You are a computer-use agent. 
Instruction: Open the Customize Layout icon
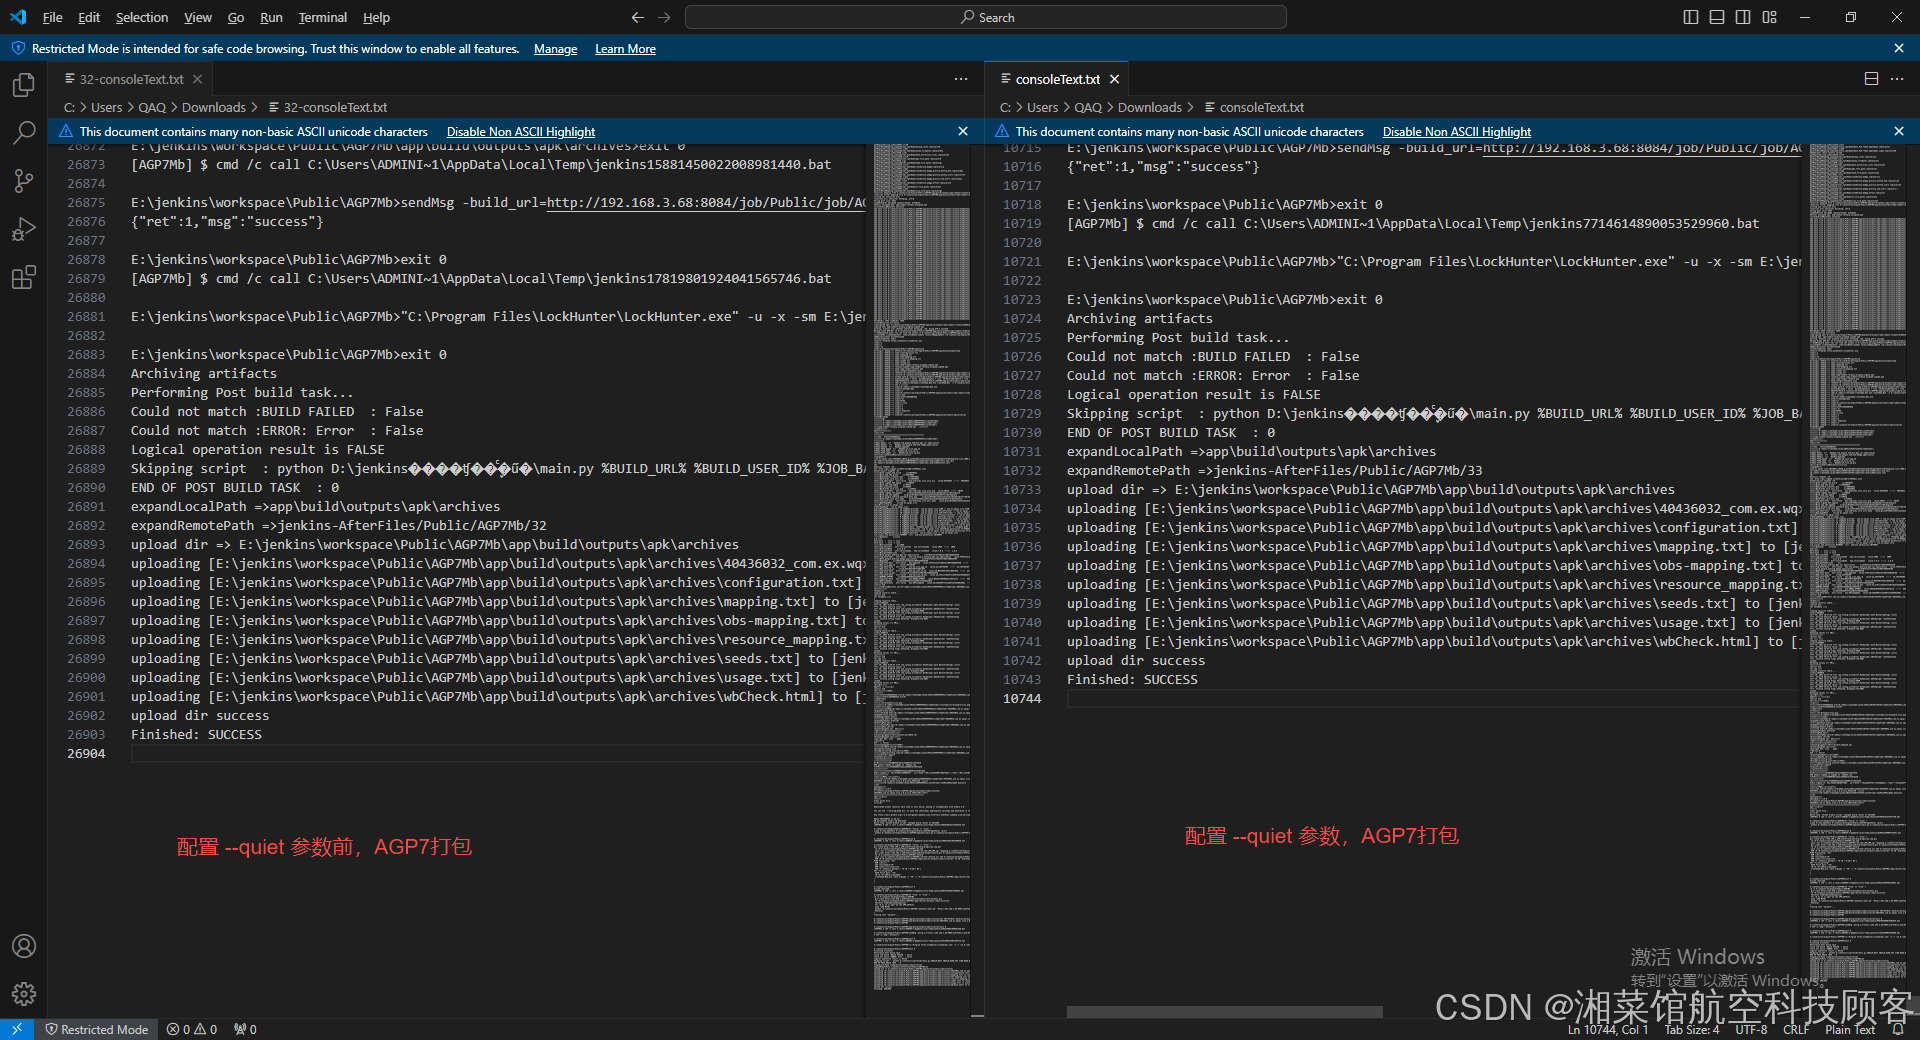point(1770,17)
